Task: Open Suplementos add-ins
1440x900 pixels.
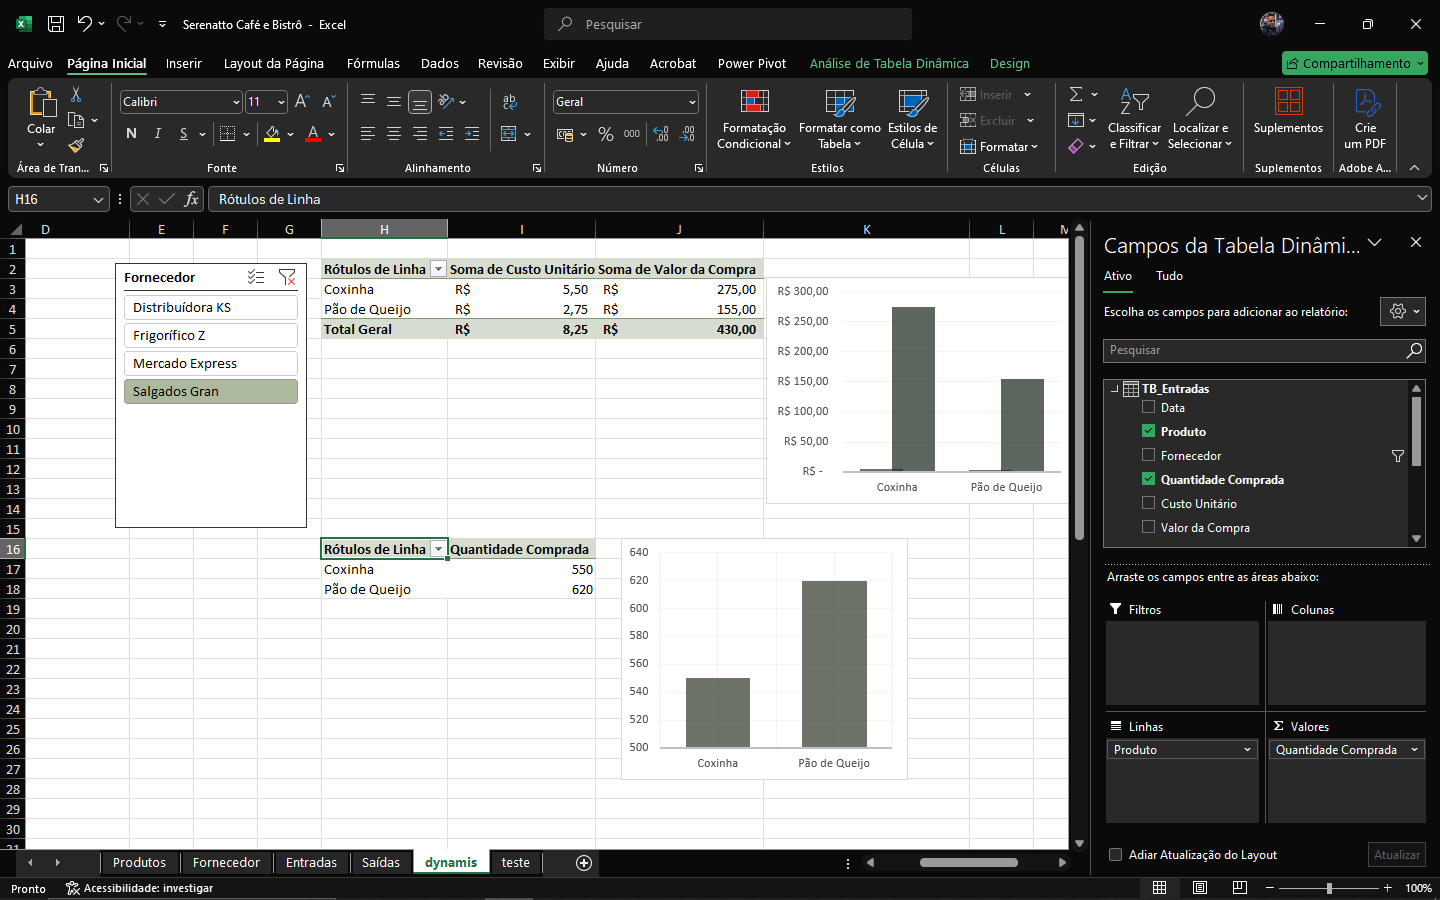Action: point(1288,112)
